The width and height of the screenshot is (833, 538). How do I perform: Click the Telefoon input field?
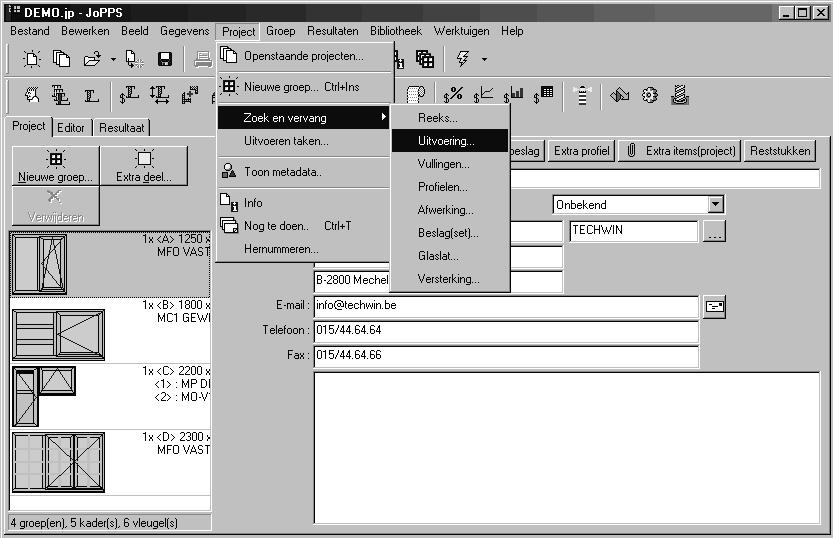(x=506, y=331)
